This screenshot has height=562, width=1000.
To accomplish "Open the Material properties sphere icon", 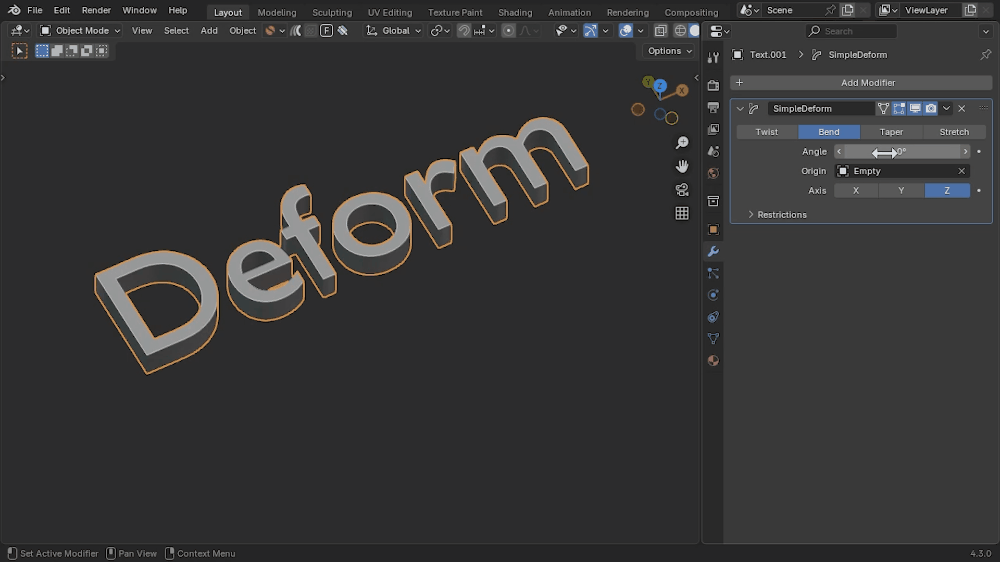I will tap(713, 360).
